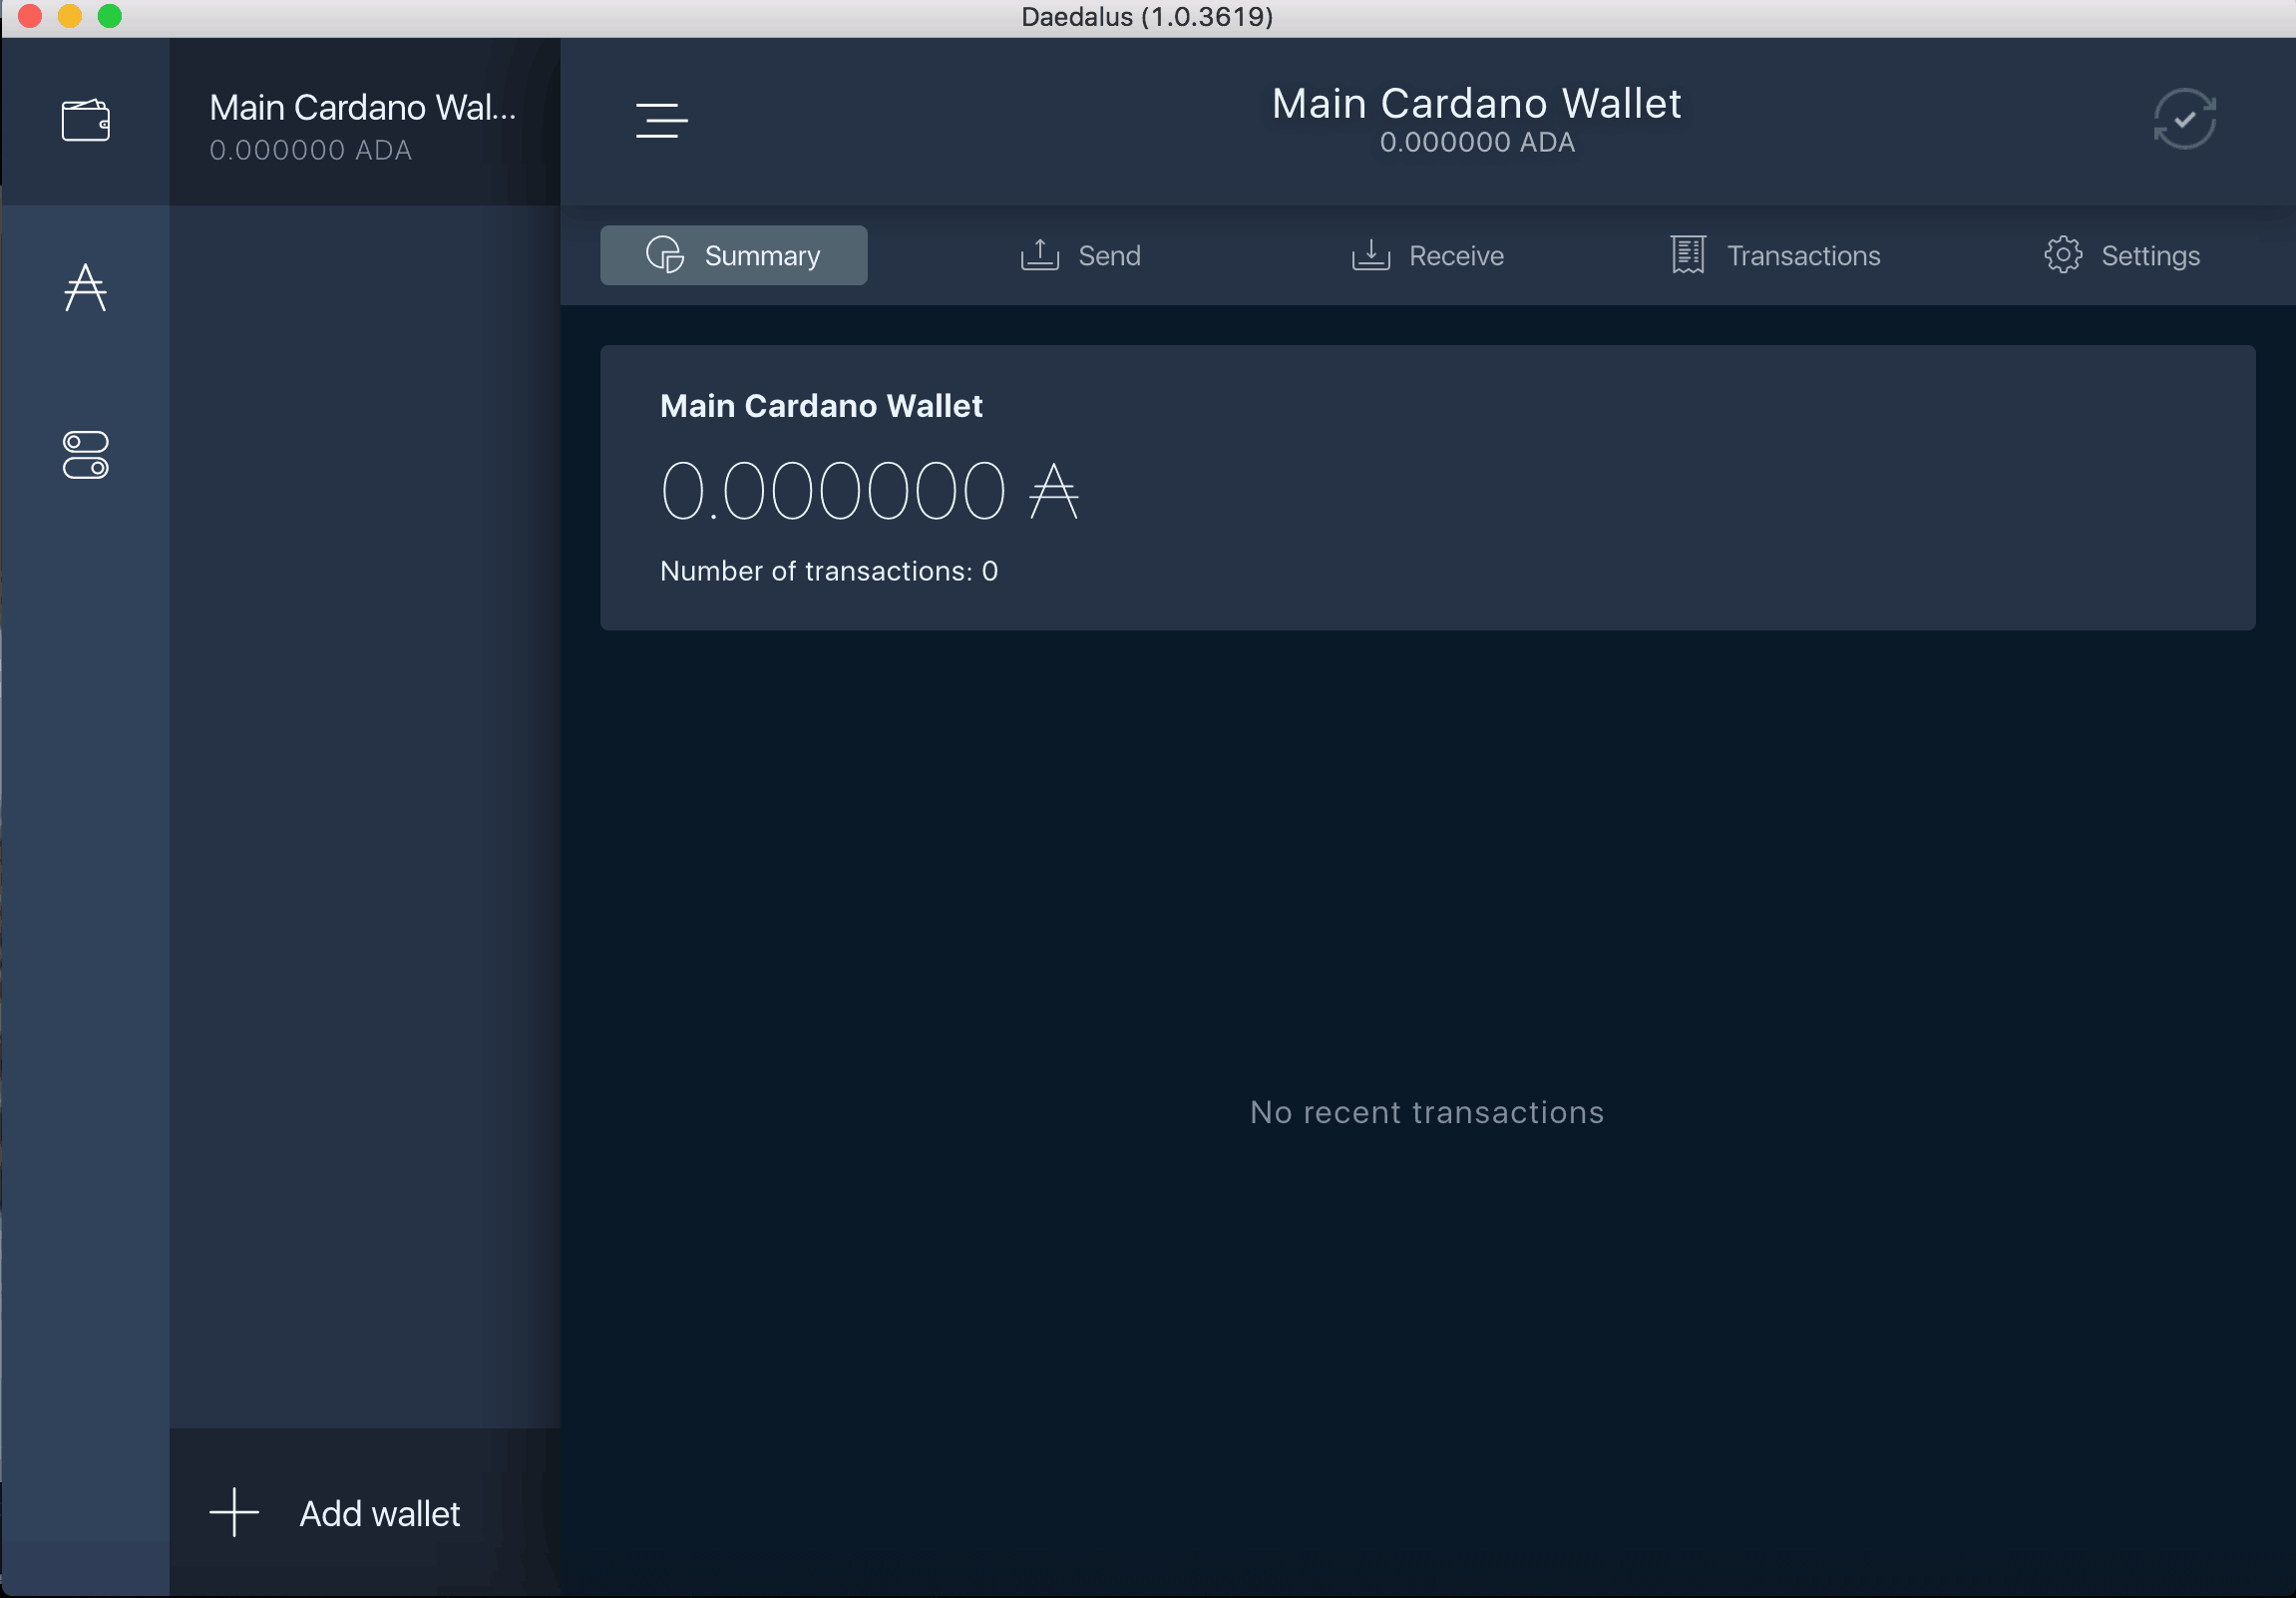Click the toggle/settings icon in sidebar
The image size is (2296, 1598).
(86, 455)
